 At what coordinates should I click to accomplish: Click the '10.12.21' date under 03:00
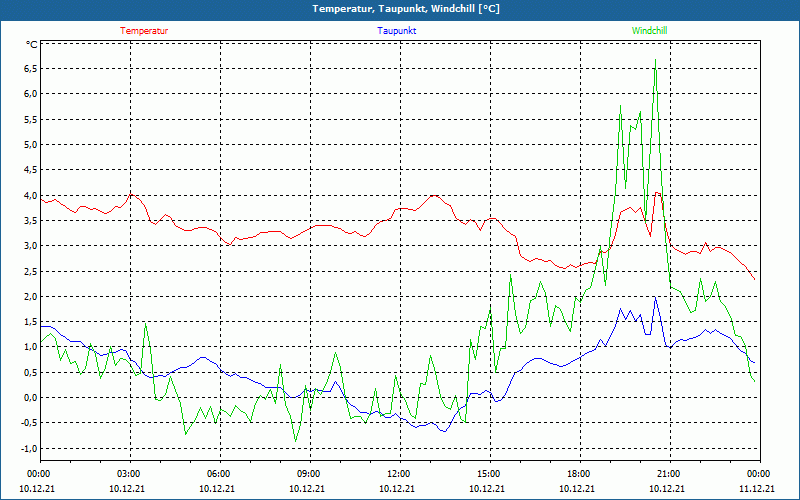(x=127, y=488)
